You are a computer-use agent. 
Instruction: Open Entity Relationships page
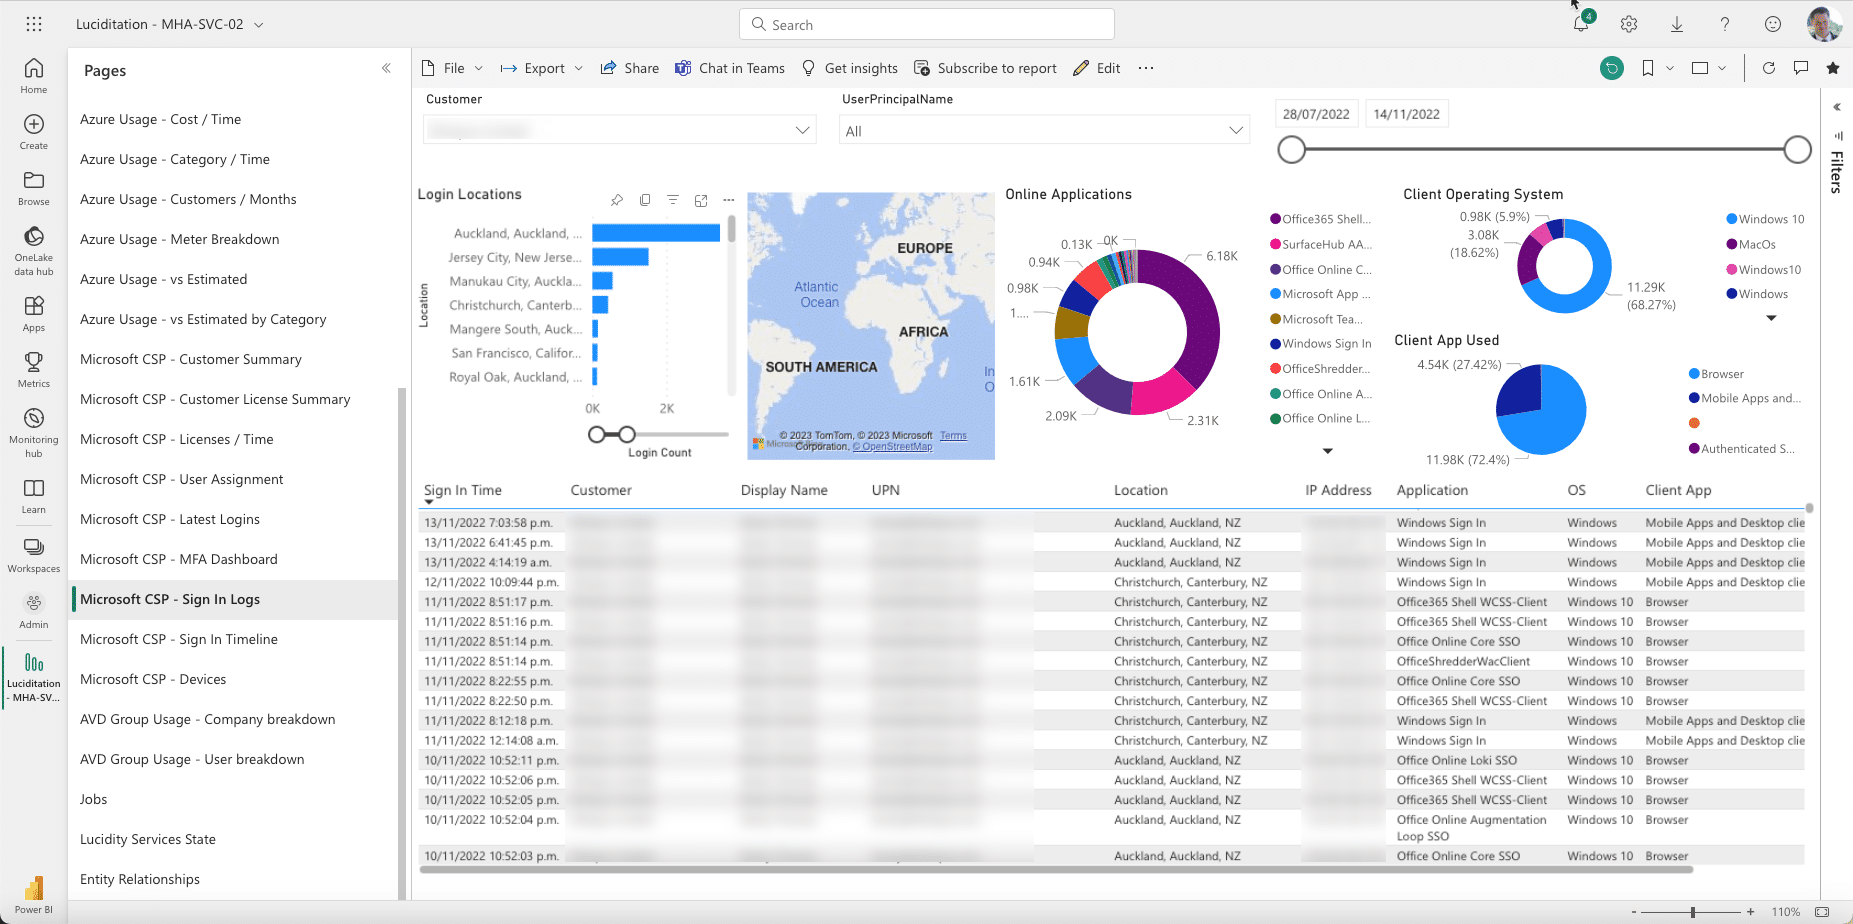140,879
